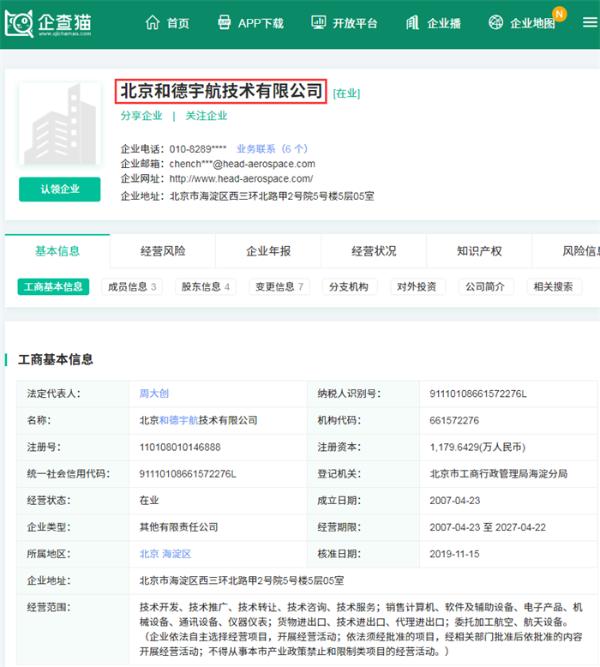Click the company title 北京和德宇航技术有限公司
Viewport: 600px width, 667px height.
click(x=221, y=91)
